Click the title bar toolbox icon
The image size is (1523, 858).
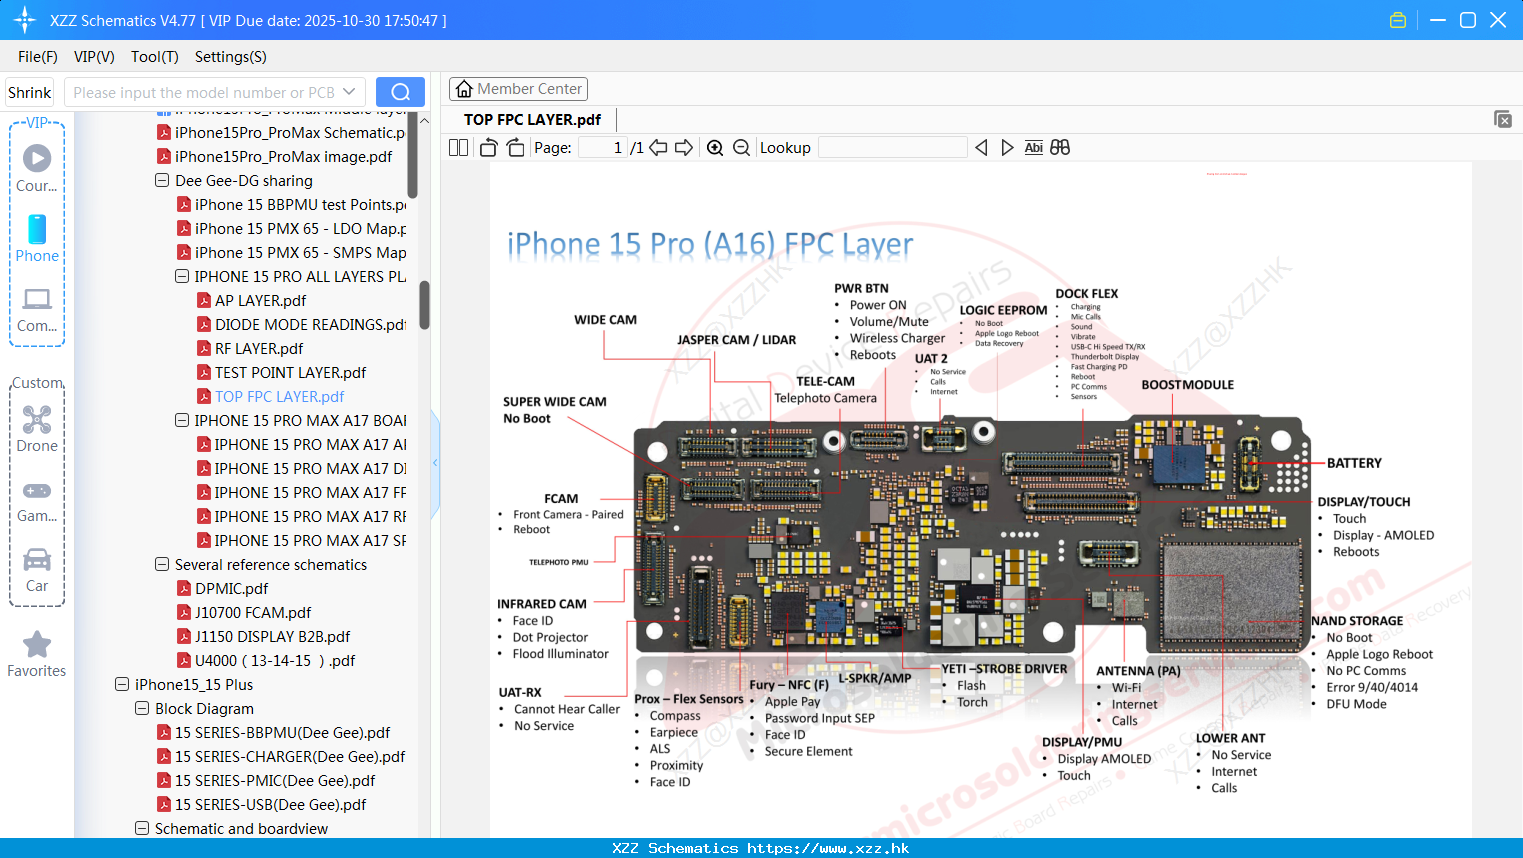point(1398,20)
